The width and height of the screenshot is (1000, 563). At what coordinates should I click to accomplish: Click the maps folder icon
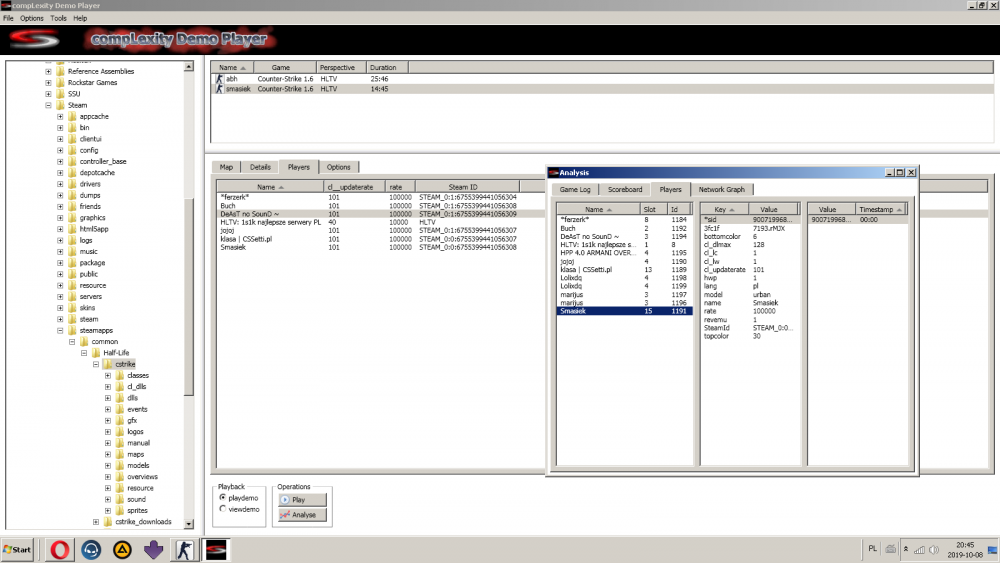click(x=119, y=455)
